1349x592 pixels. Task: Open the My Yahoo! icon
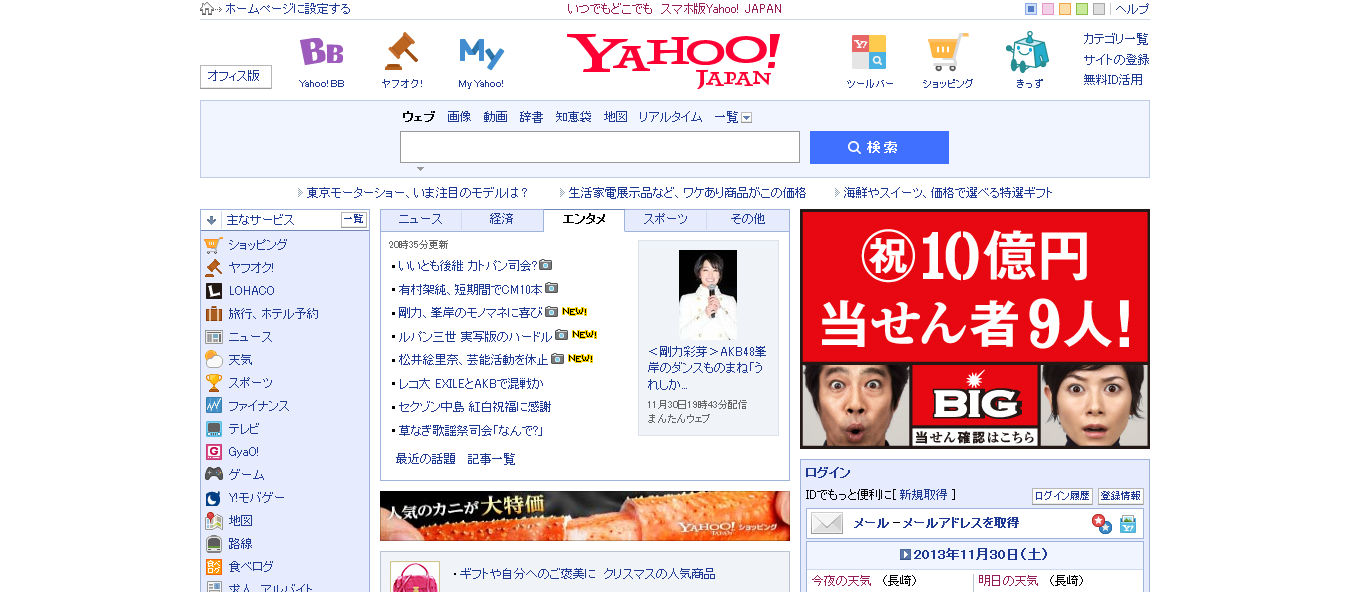(481, 53)
